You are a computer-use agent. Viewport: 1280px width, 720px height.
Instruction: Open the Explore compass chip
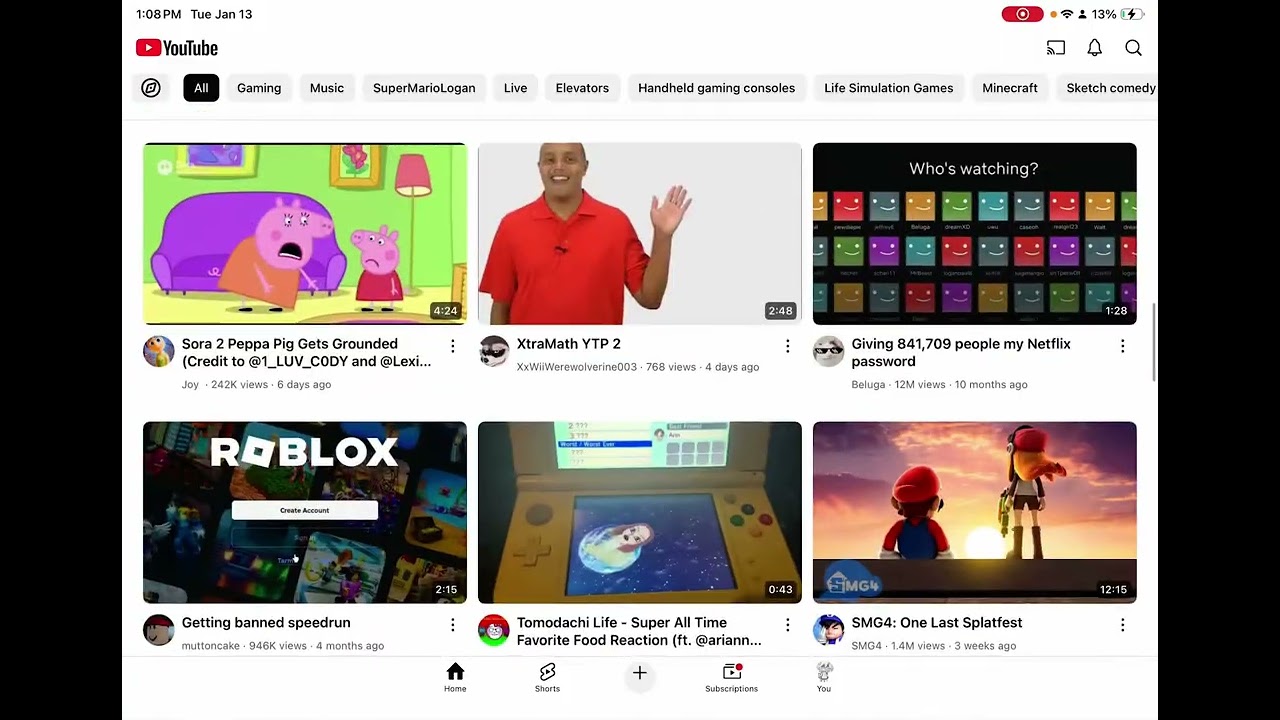(x=151, y=88)
